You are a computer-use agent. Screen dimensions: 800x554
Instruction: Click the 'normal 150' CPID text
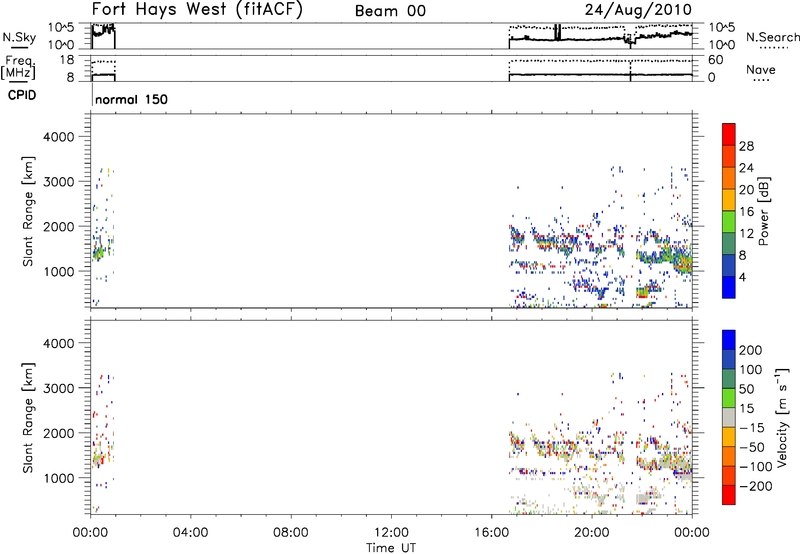click(131, 99)
